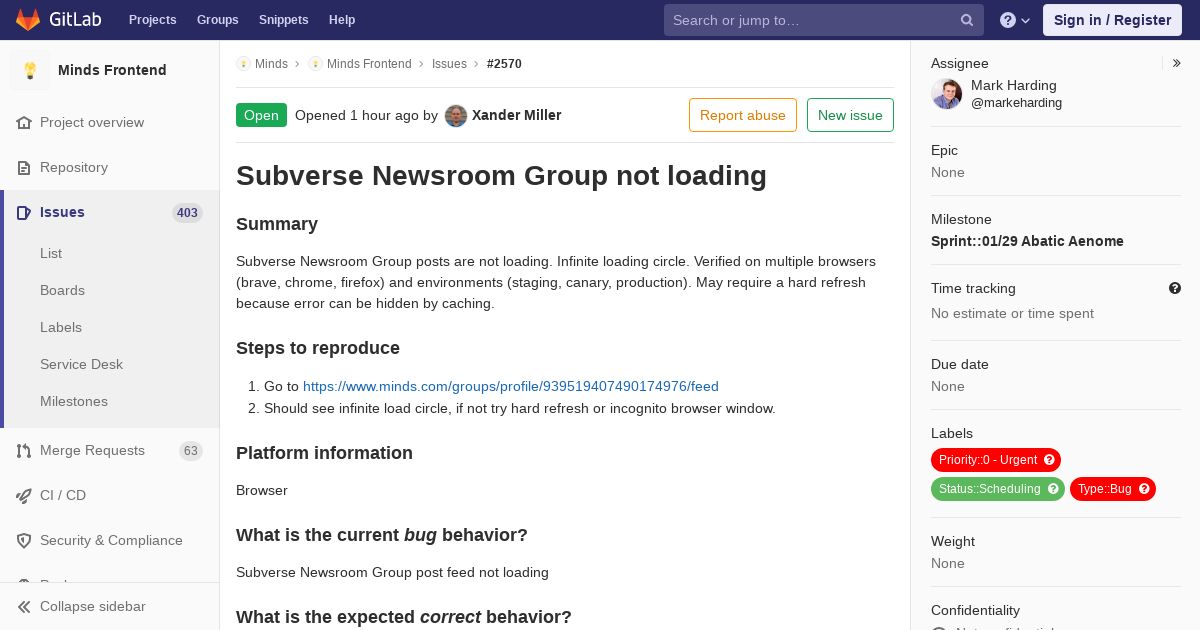Click the Open status badge
This screenshot has width=1200, height=630.
[261, 115]
